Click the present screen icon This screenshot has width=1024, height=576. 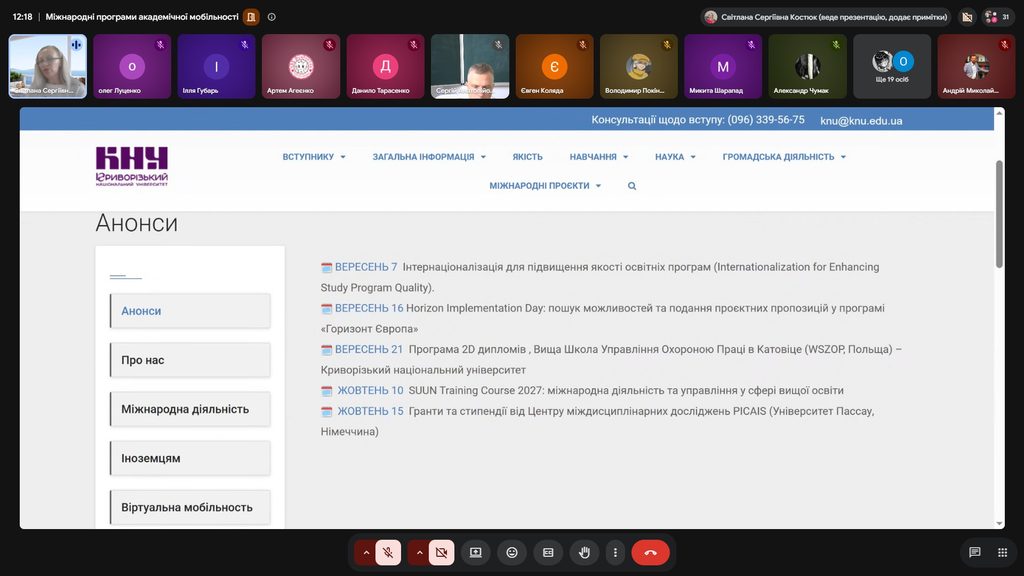point(475,552)
